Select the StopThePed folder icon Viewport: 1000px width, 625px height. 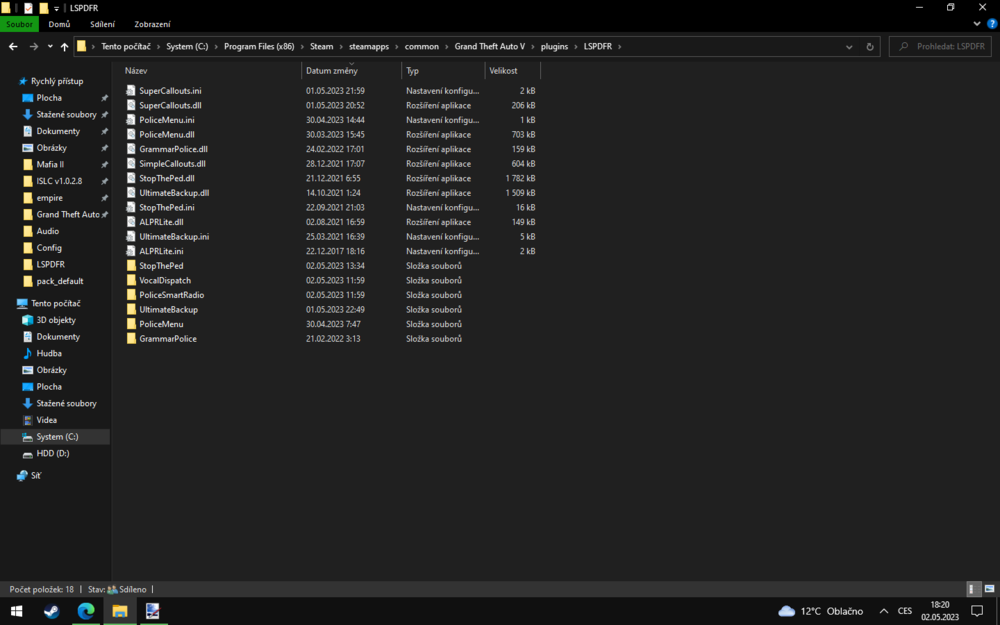[x=131, y=266]
